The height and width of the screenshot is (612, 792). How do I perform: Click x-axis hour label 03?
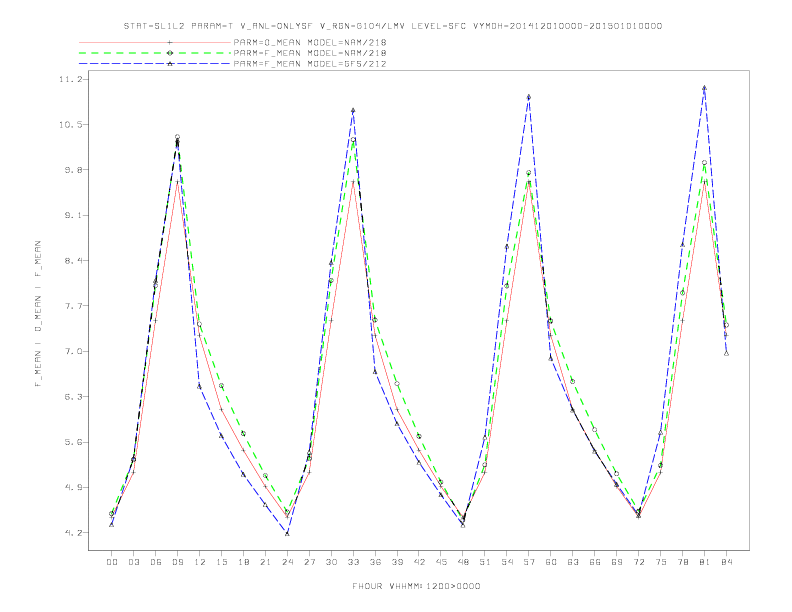pos(133,562)
